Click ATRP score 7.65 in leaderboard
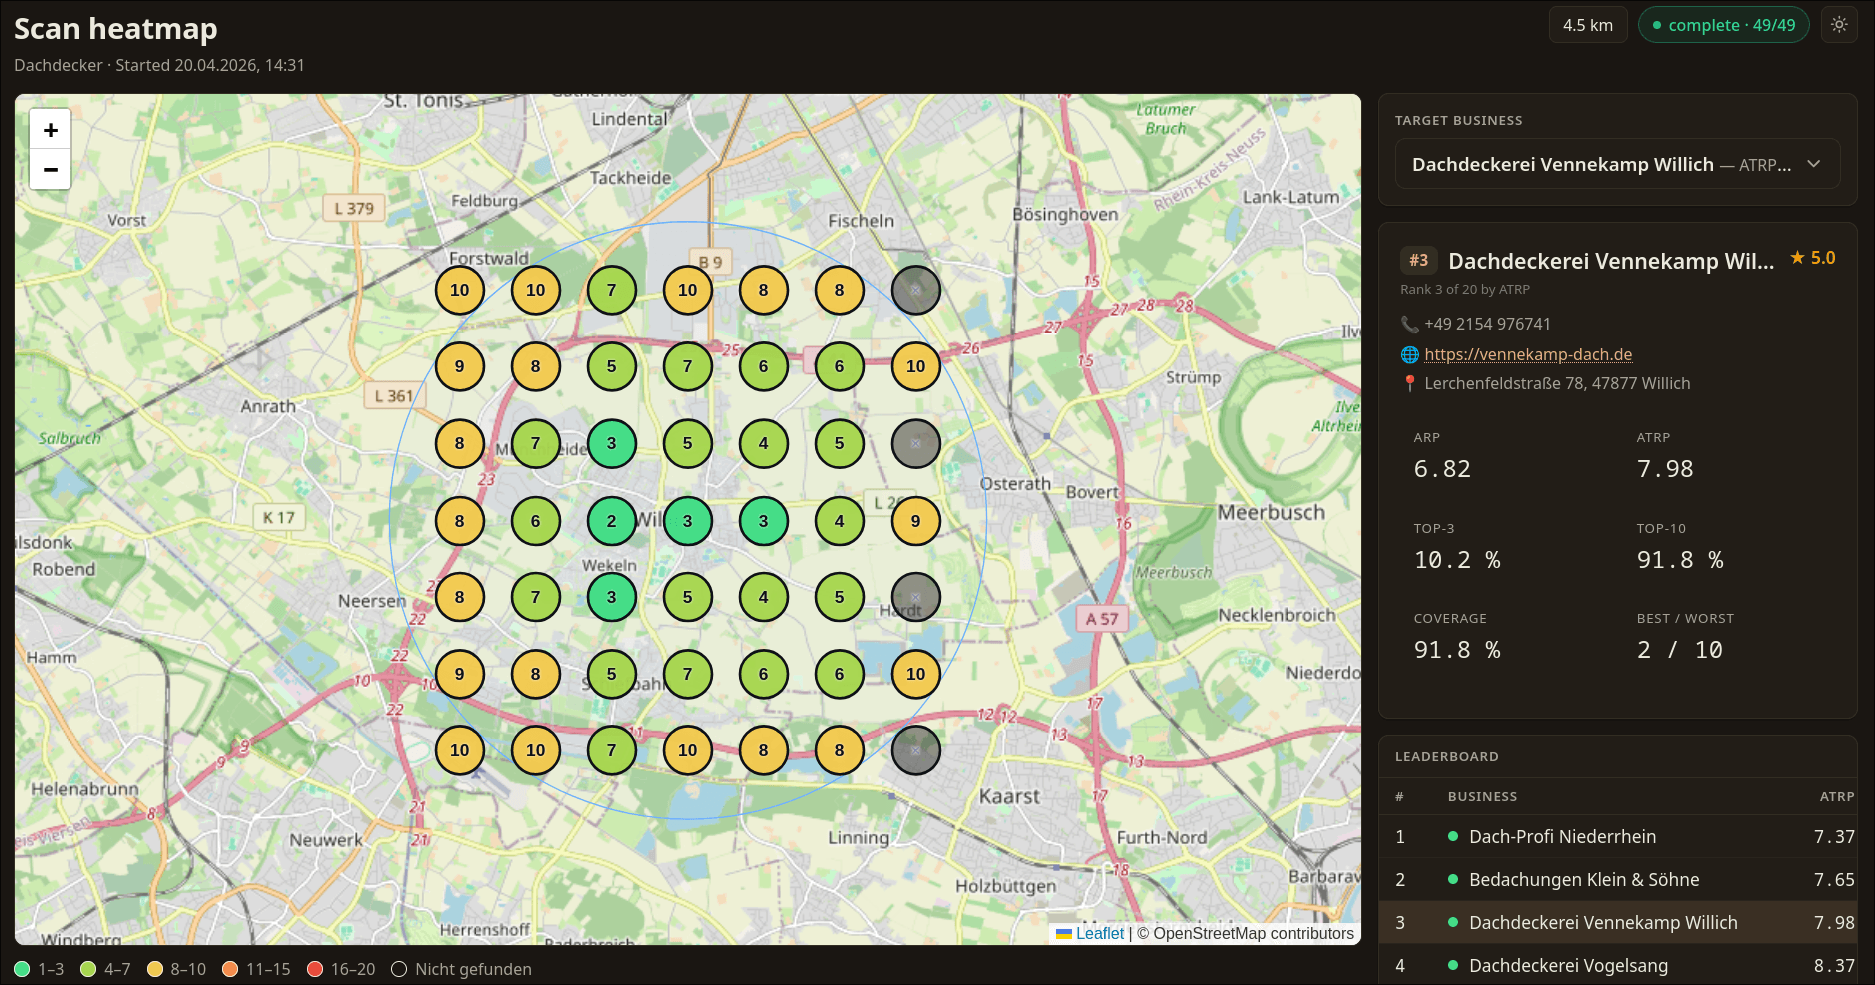Screen dimensions: 1875x985 [x=1834, y=880]
